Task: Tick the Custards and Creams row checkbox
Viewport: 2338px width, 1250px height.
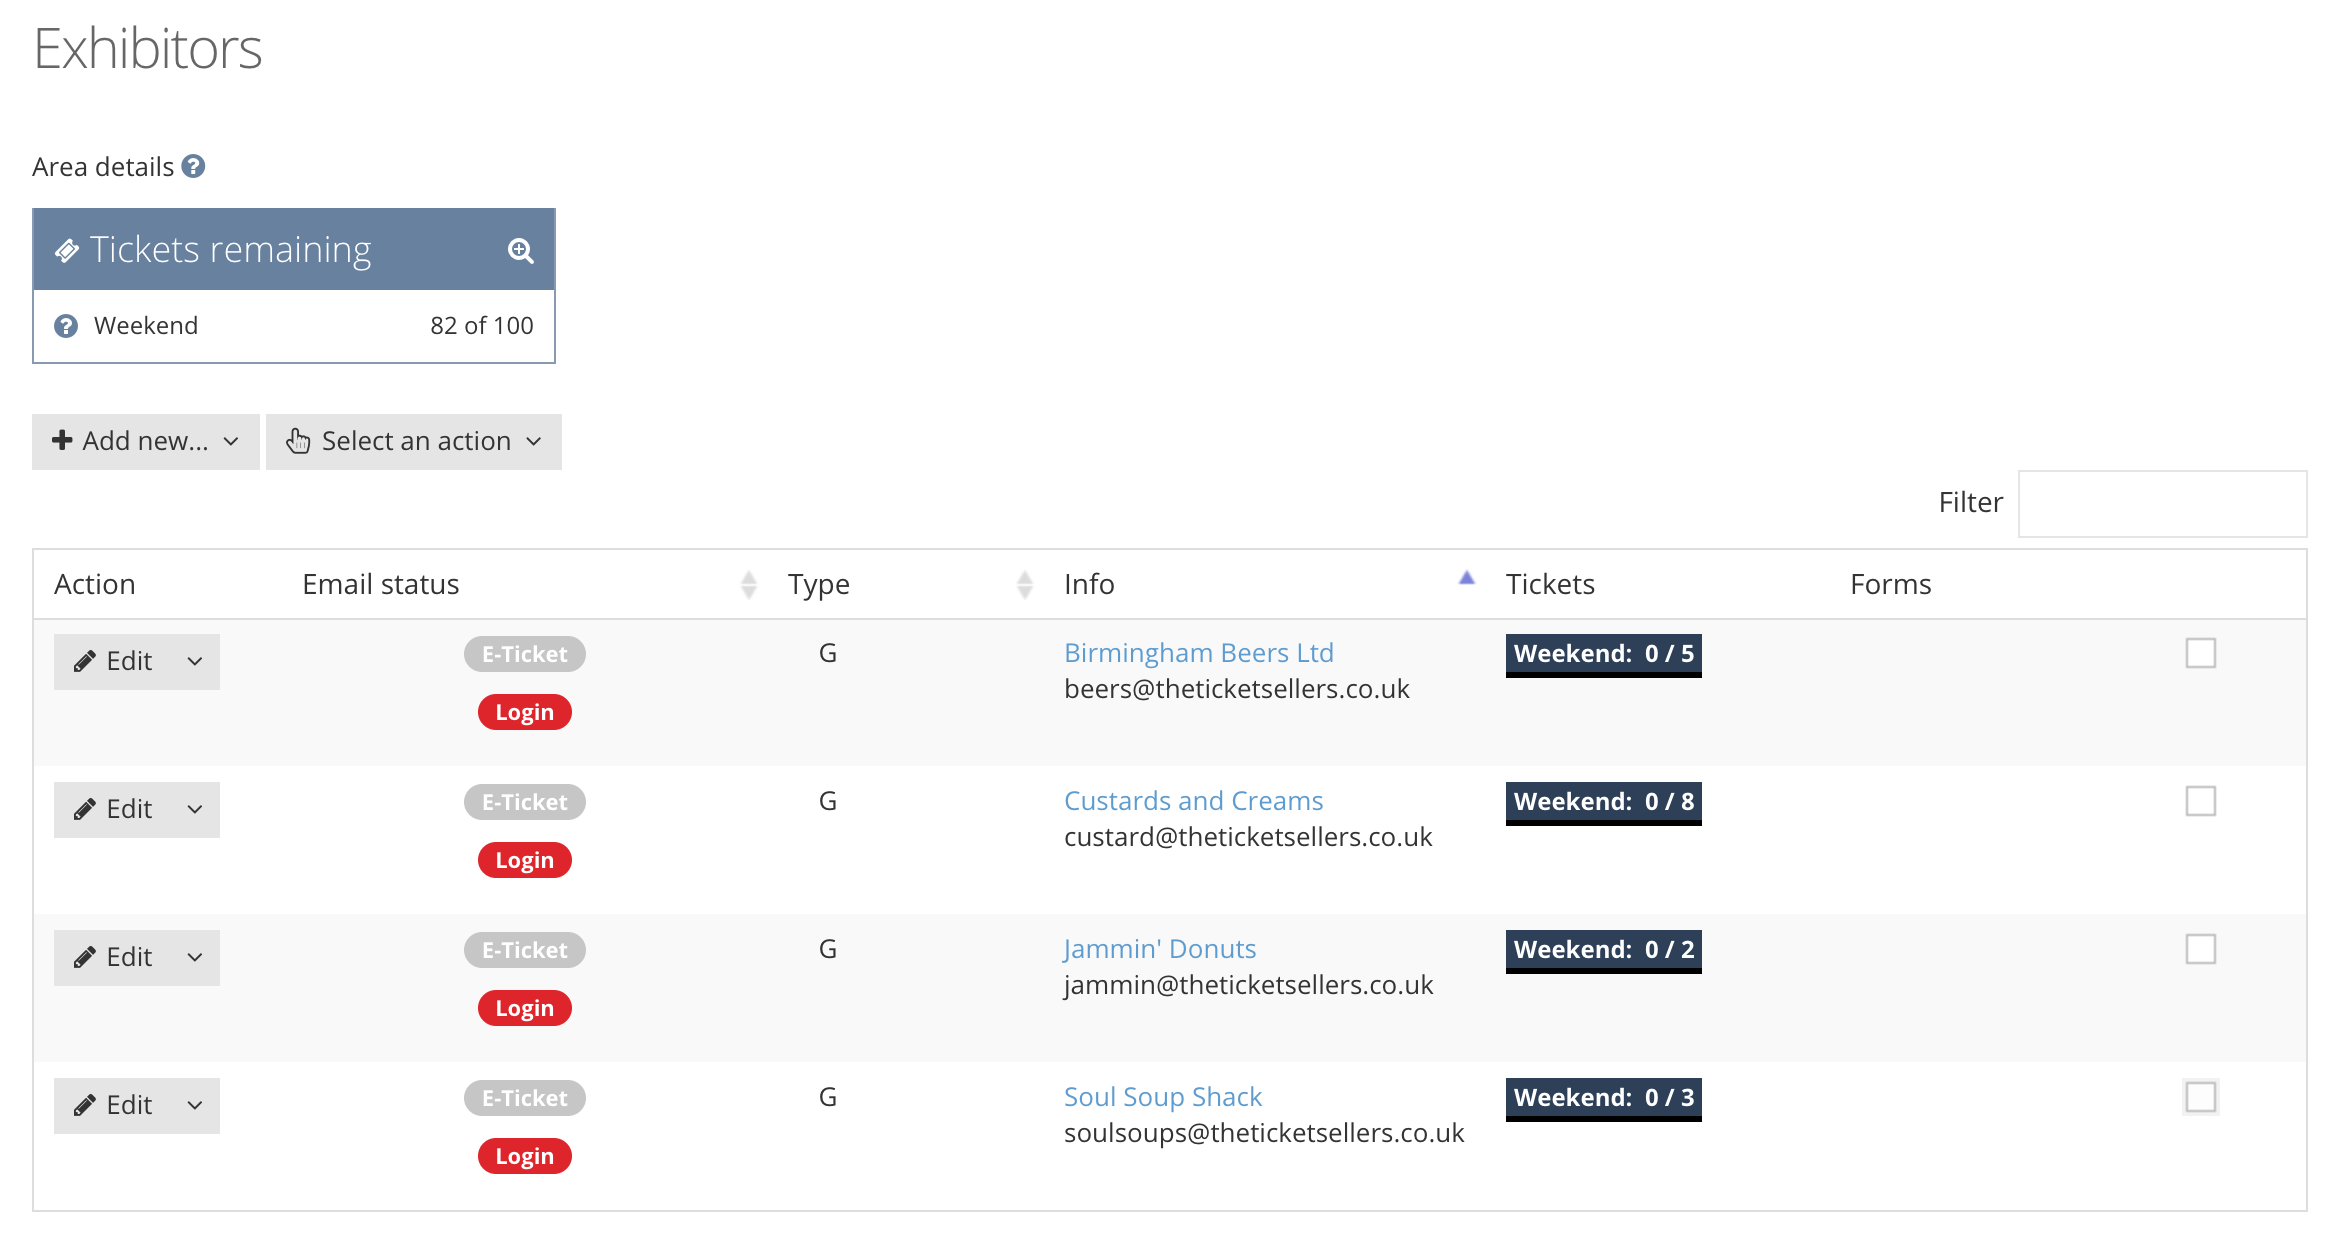Action: click(x=2201, y=801)
